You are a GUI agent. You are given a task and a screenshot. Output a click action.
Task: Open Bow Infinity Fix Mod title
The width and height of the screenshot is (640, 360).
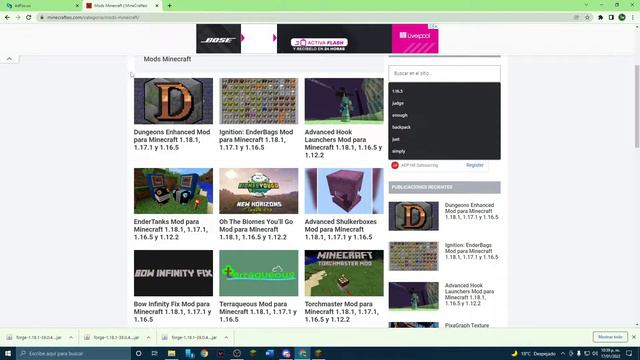(172, 312)
